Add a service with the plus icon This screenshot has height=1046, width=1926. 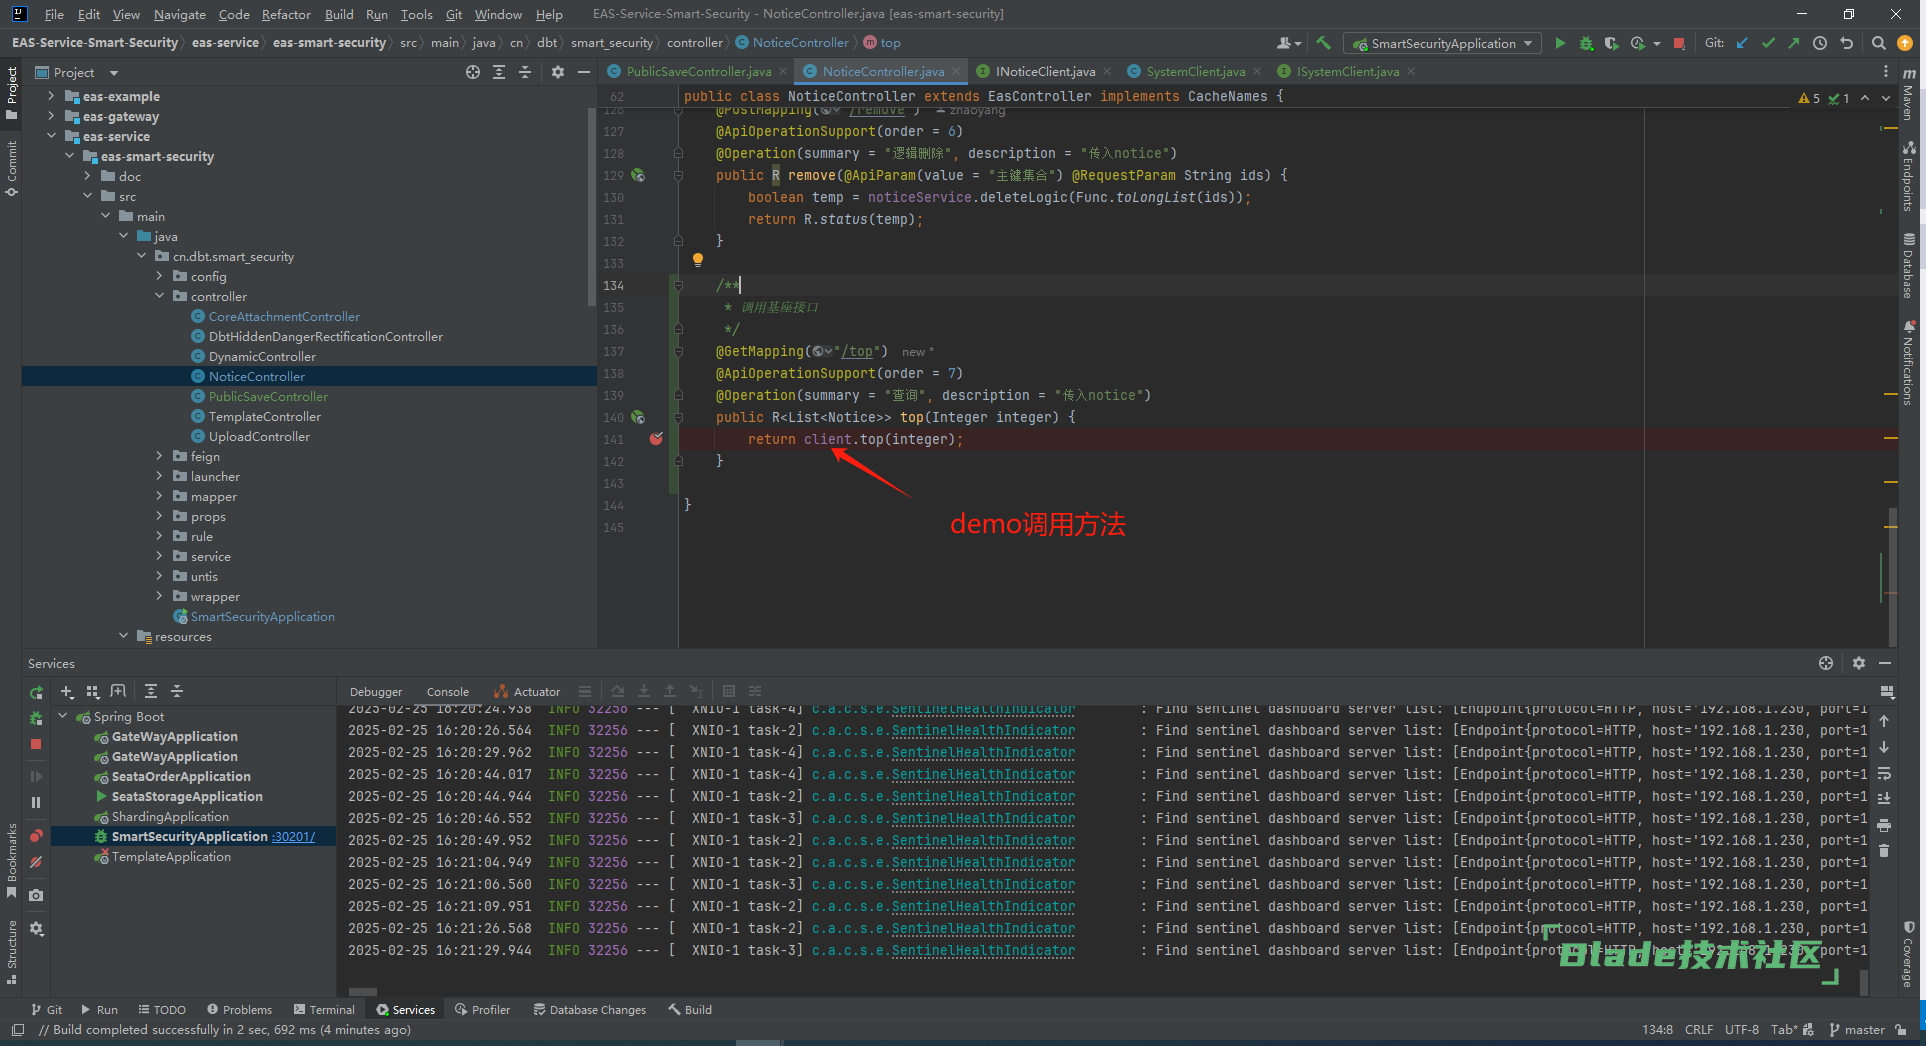click(x=67, y=691)
